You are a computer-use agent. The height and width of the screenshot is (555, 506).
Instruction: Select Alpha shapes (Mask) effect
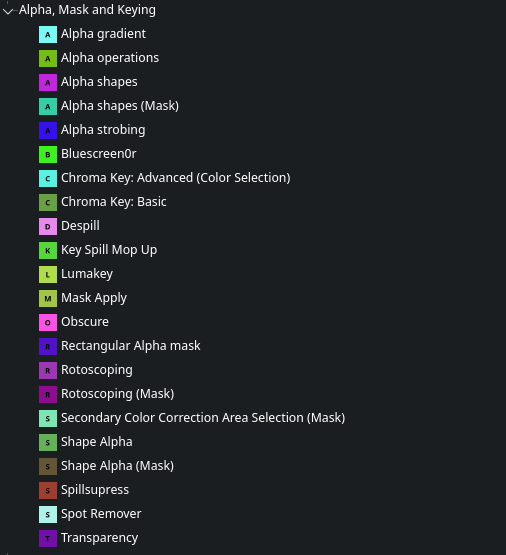pyautogui.click(x=120, y=106)
